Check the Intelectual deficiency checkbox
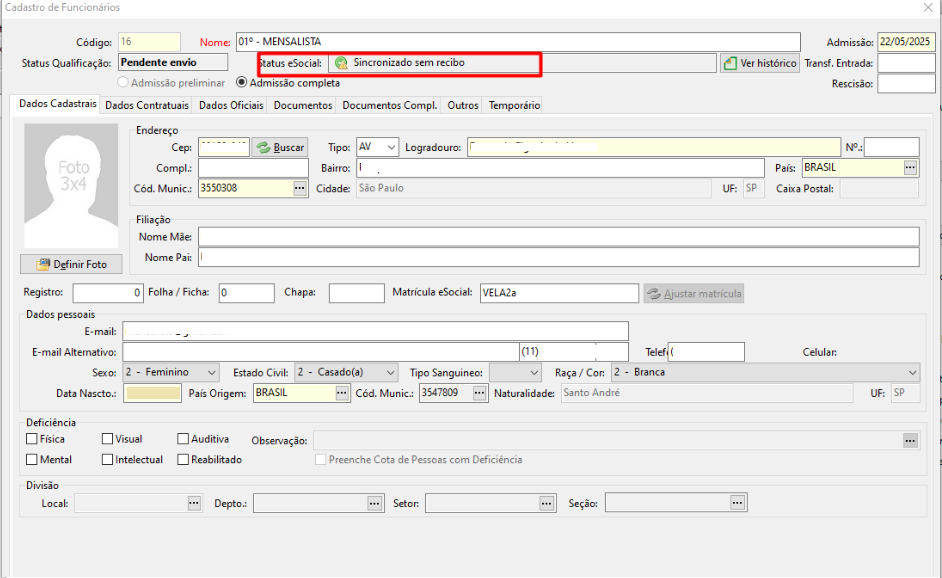 click(108, 459)
